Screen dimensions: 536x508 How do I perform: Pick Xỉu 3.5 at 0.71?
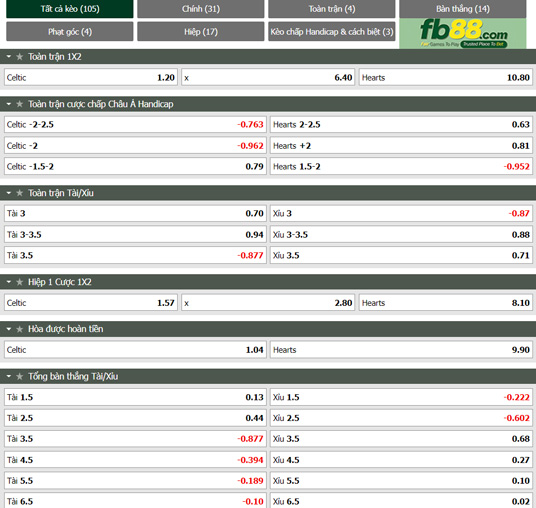pyautogui.click(x=401, y=255)
